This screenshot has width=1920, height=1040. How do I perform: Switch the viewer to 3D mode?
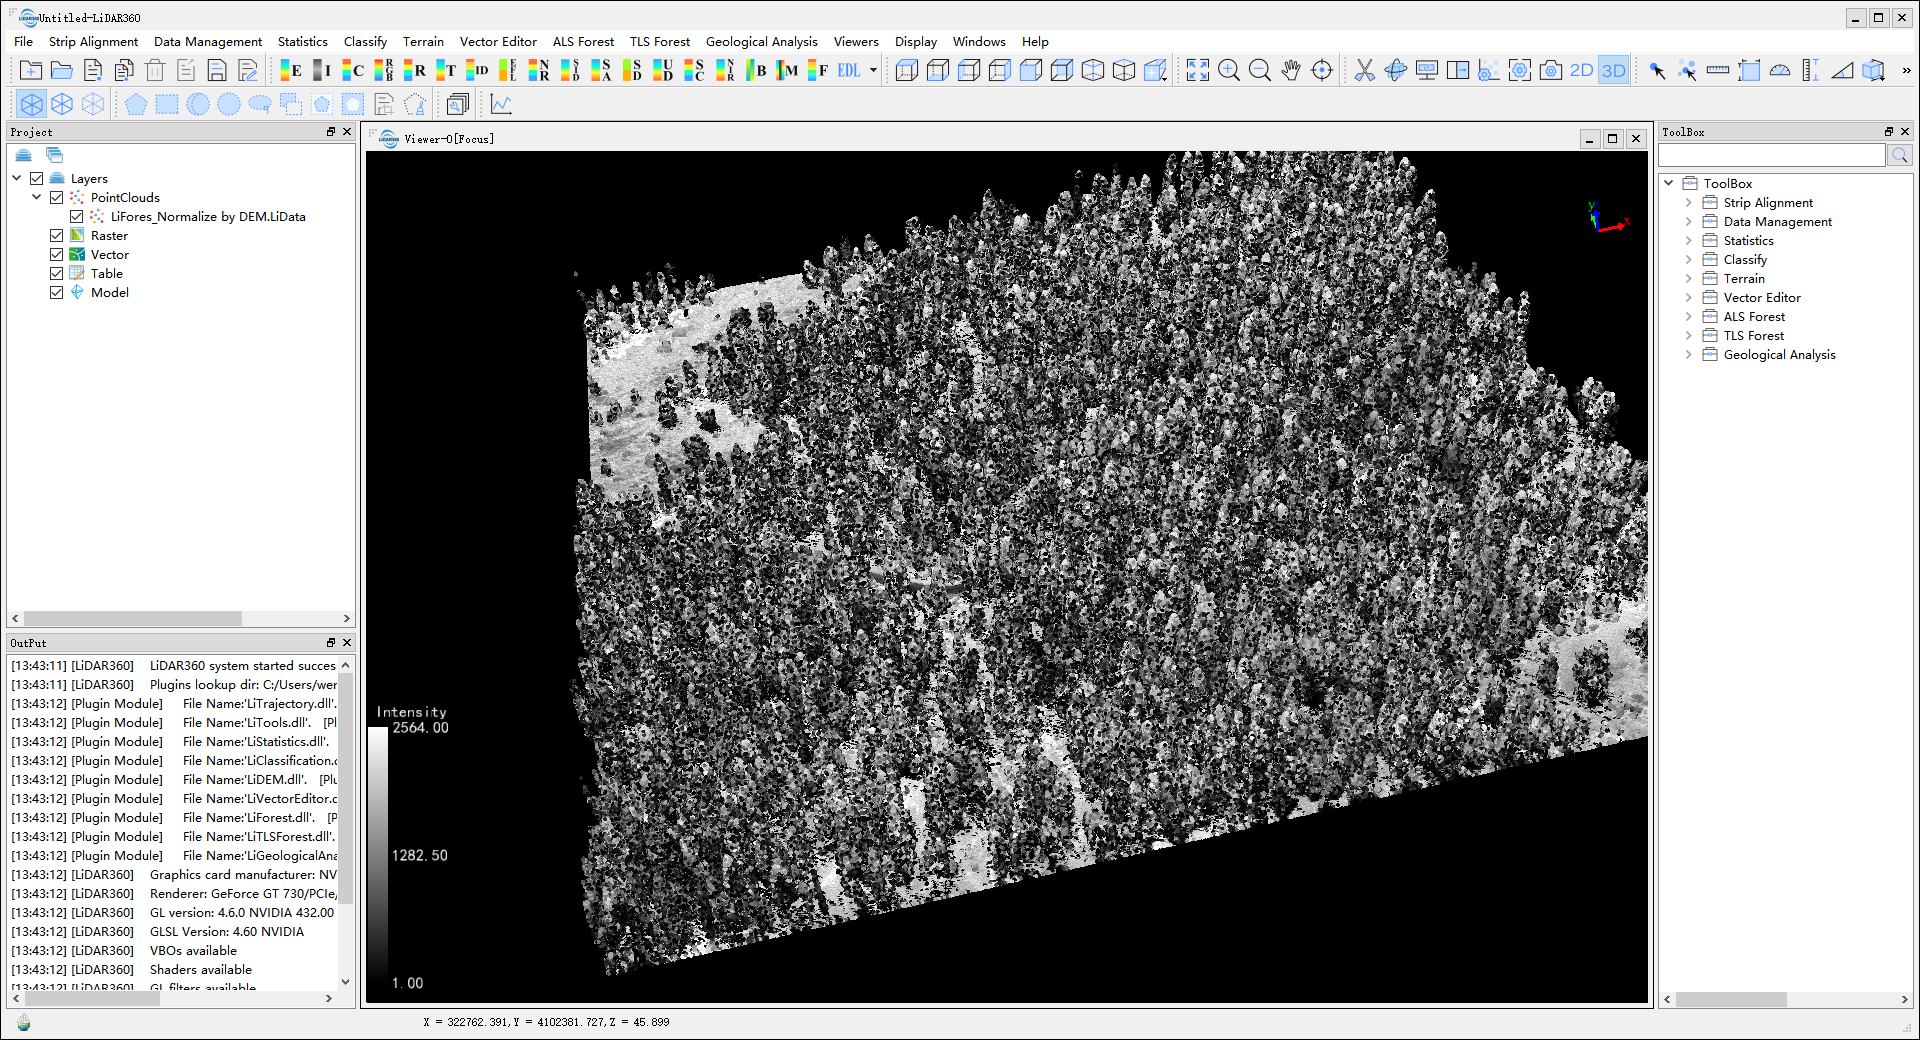(1613, 70)
